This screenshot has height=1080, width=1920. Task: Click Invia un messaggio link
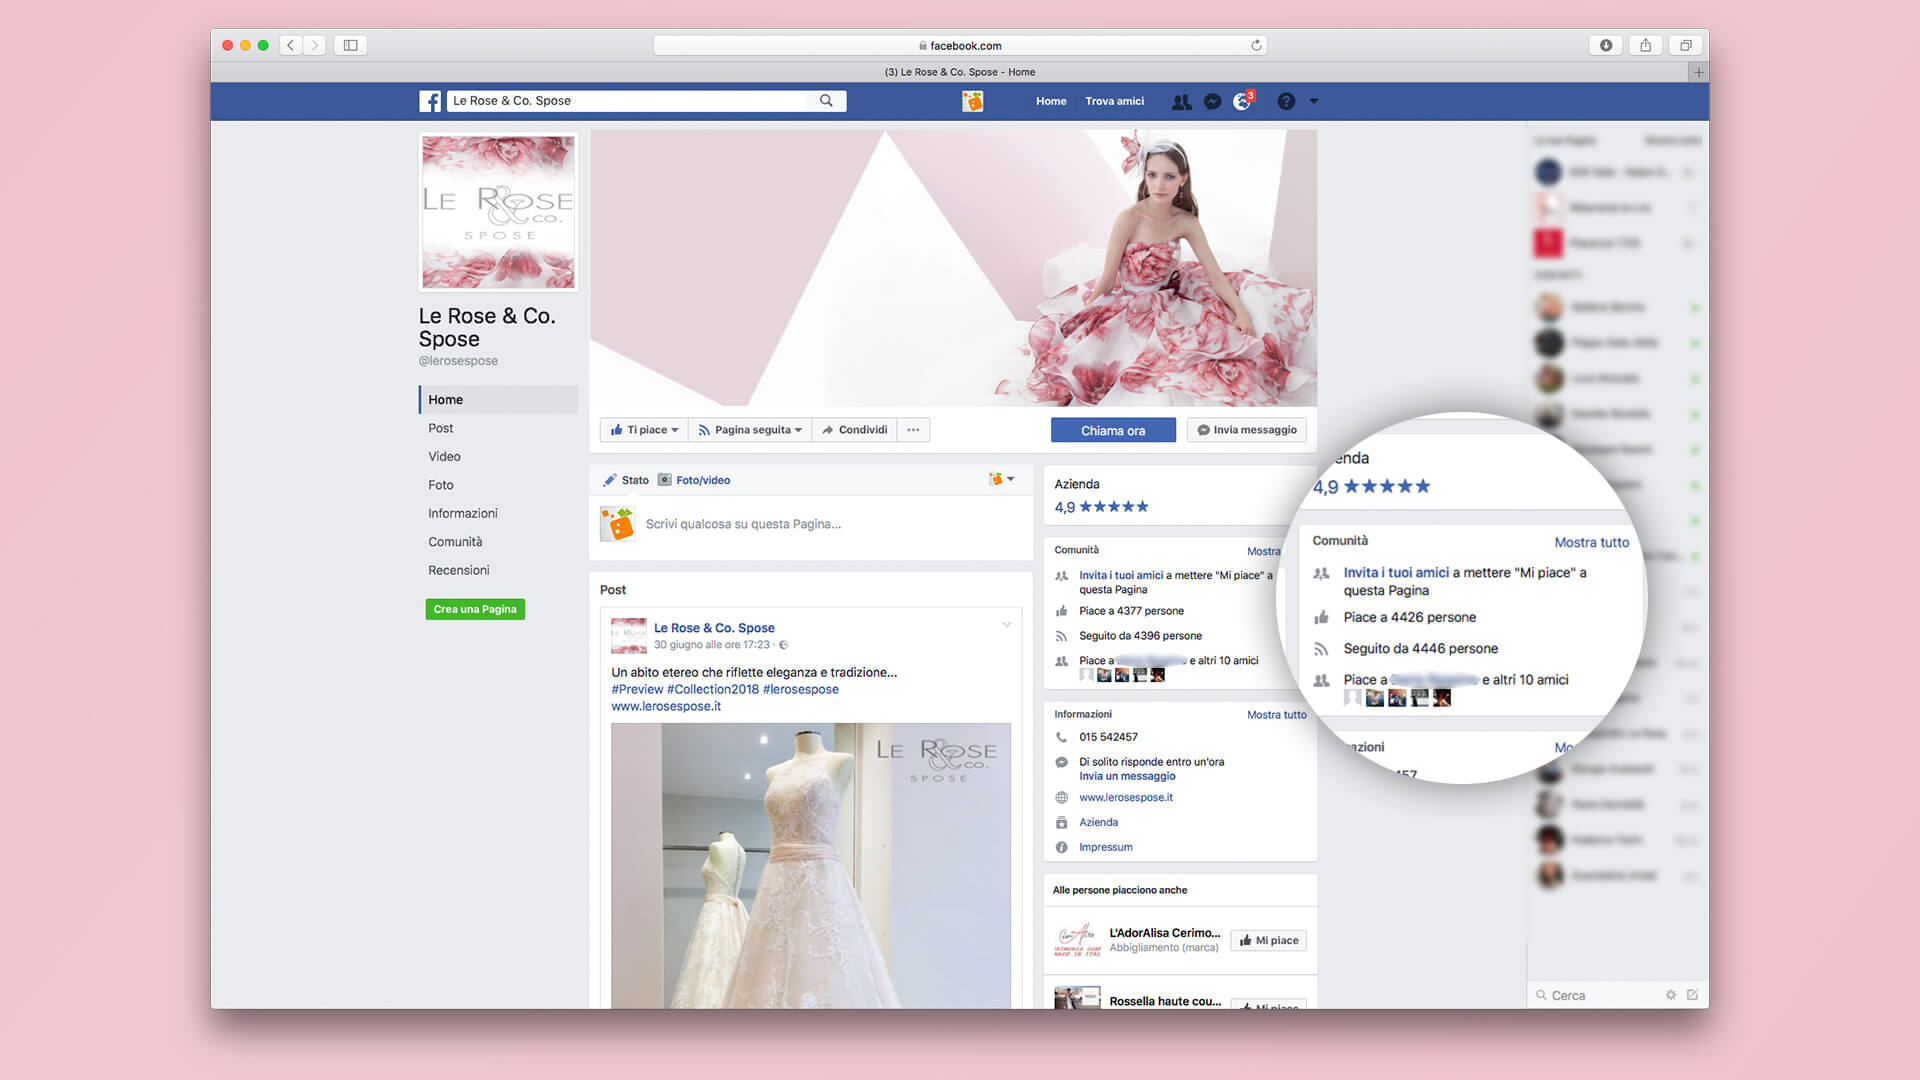(x=1127, y=776)
